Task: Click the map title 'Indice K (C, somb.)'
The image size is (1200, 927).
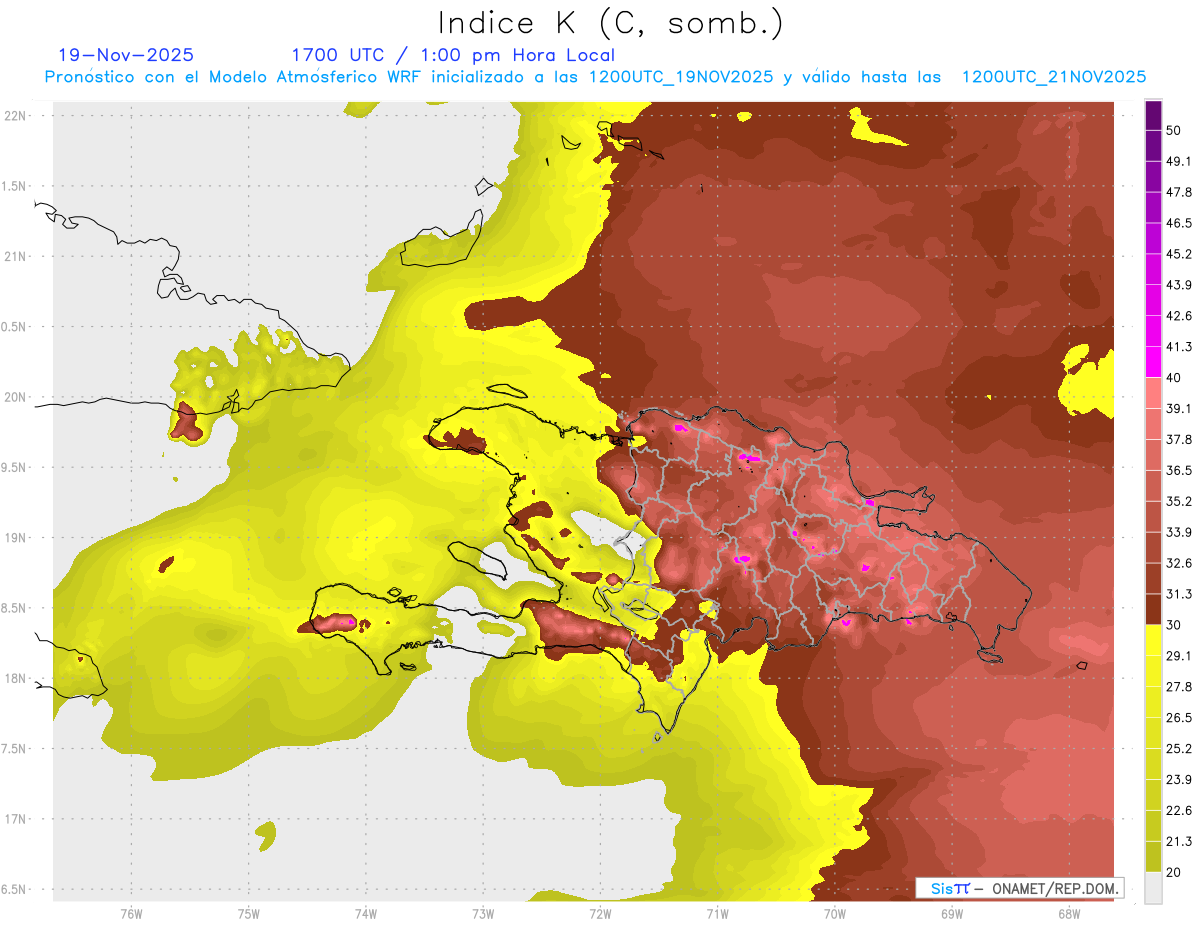Action: 610,23
